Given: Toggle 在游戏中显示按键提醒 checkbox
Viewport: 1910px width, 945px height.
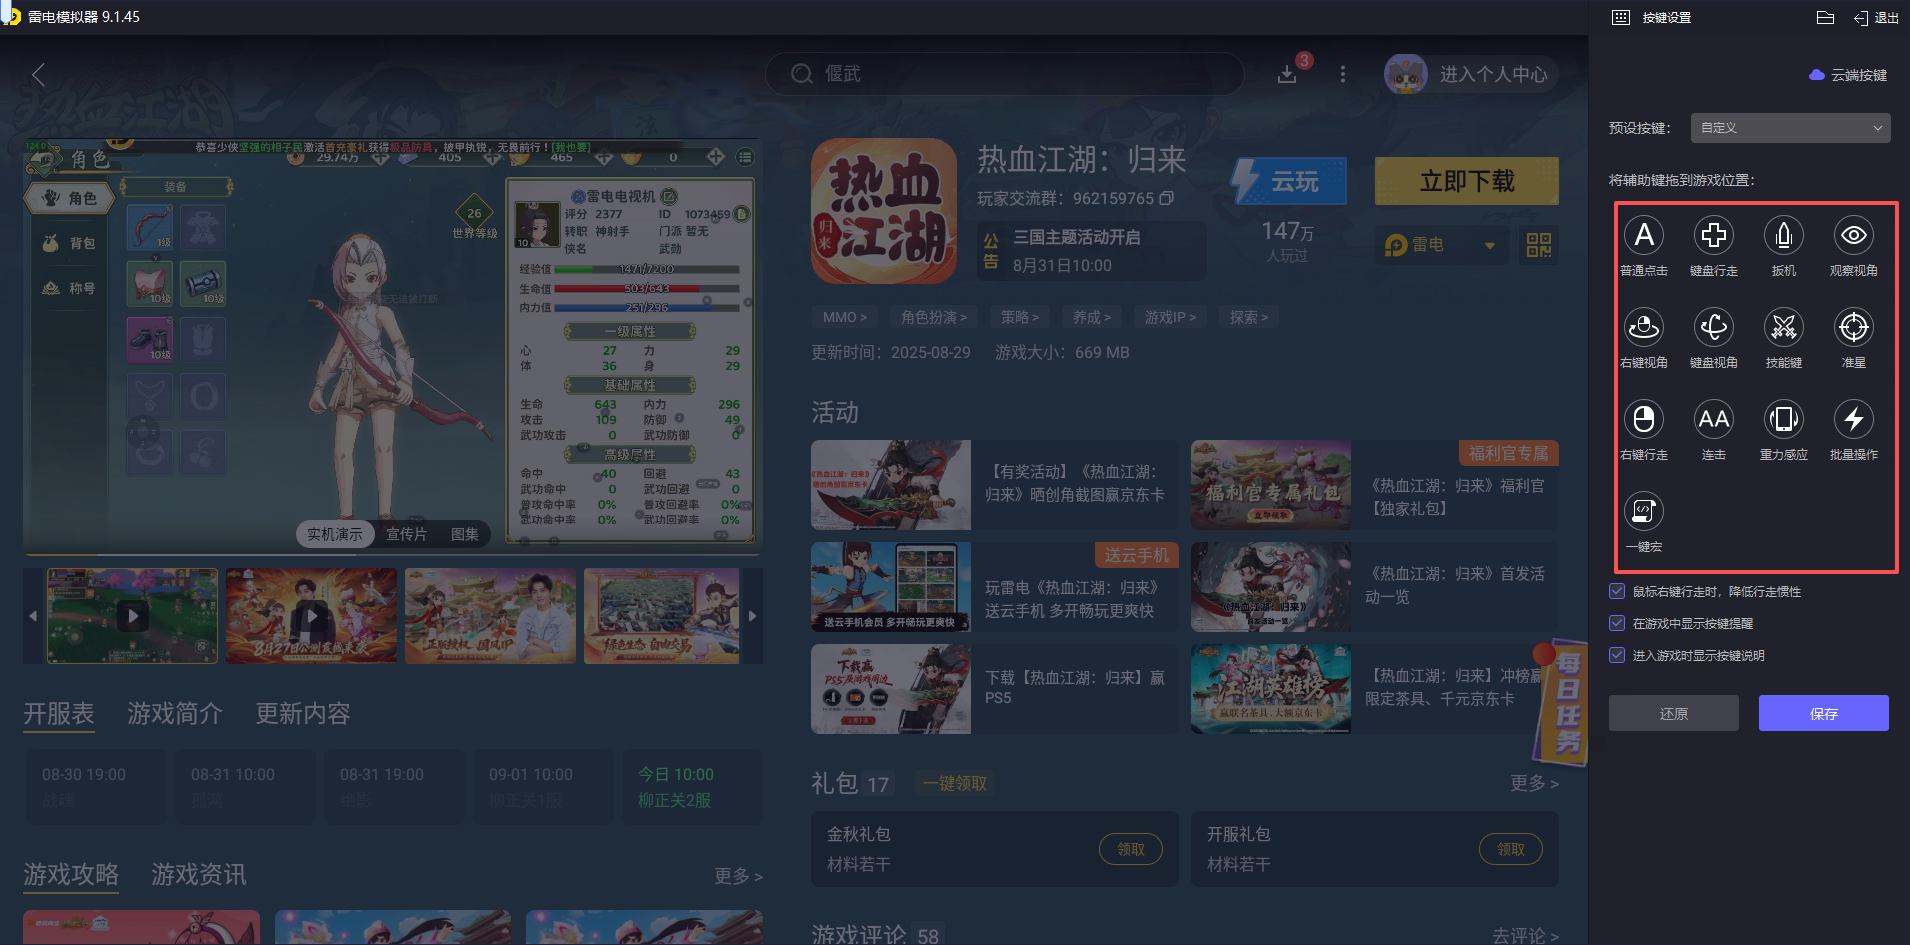Looking at the screenshot, I should pos(1617,623).
